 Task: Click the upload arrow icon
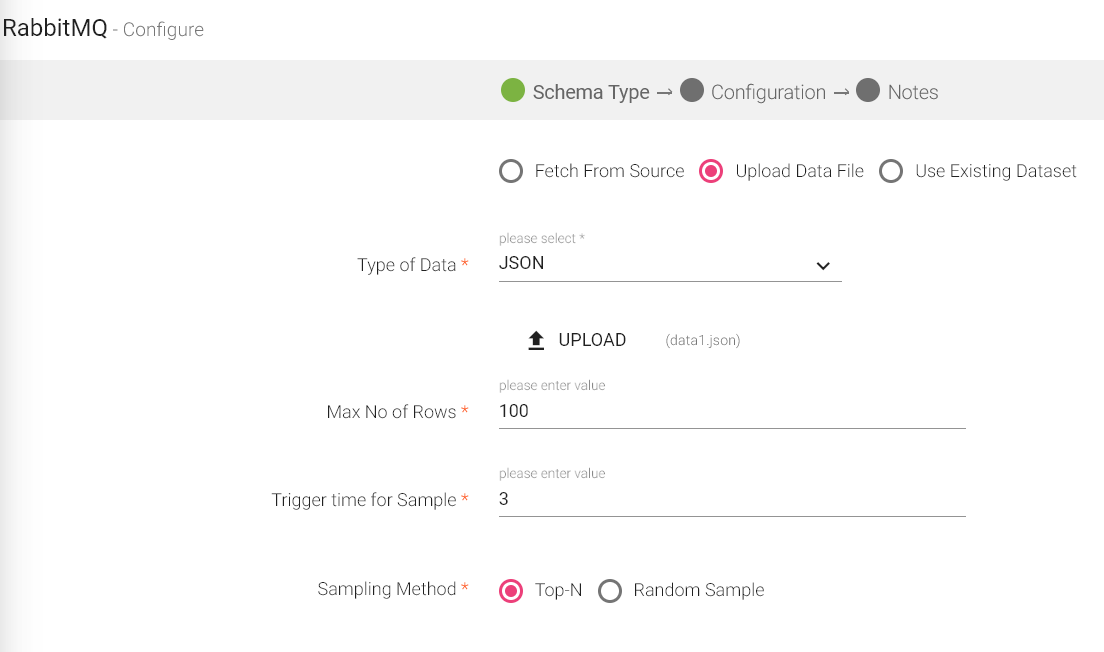536,341
